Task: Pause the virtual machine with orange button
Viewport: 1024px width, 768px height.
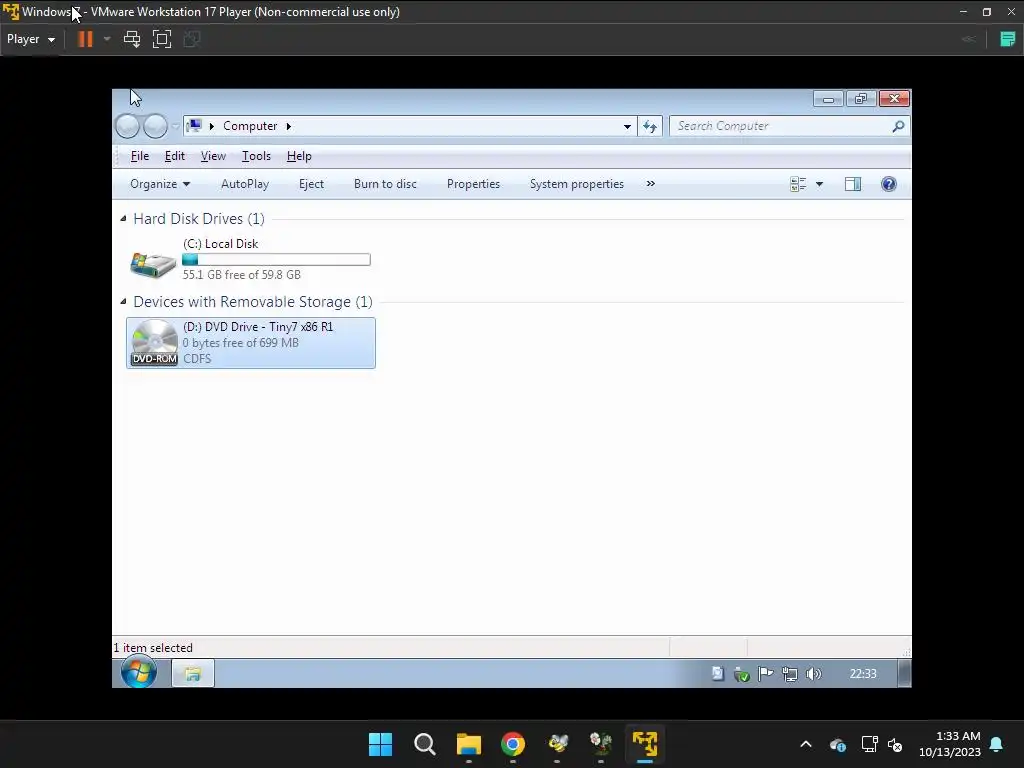Action: 85,39
